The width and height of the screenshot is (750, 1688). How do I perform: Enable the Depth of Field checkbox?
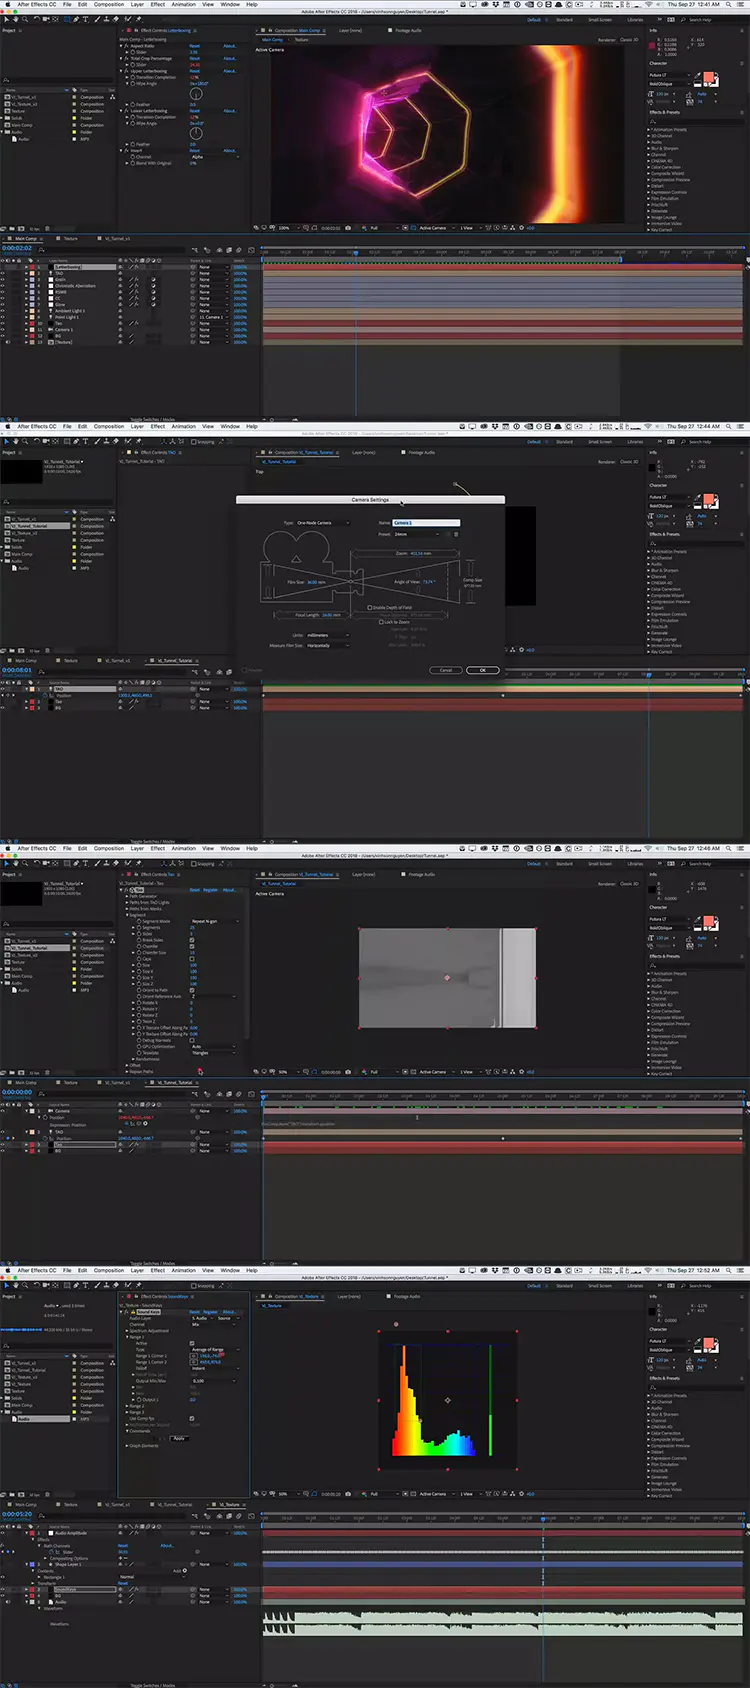click(370, 608)
